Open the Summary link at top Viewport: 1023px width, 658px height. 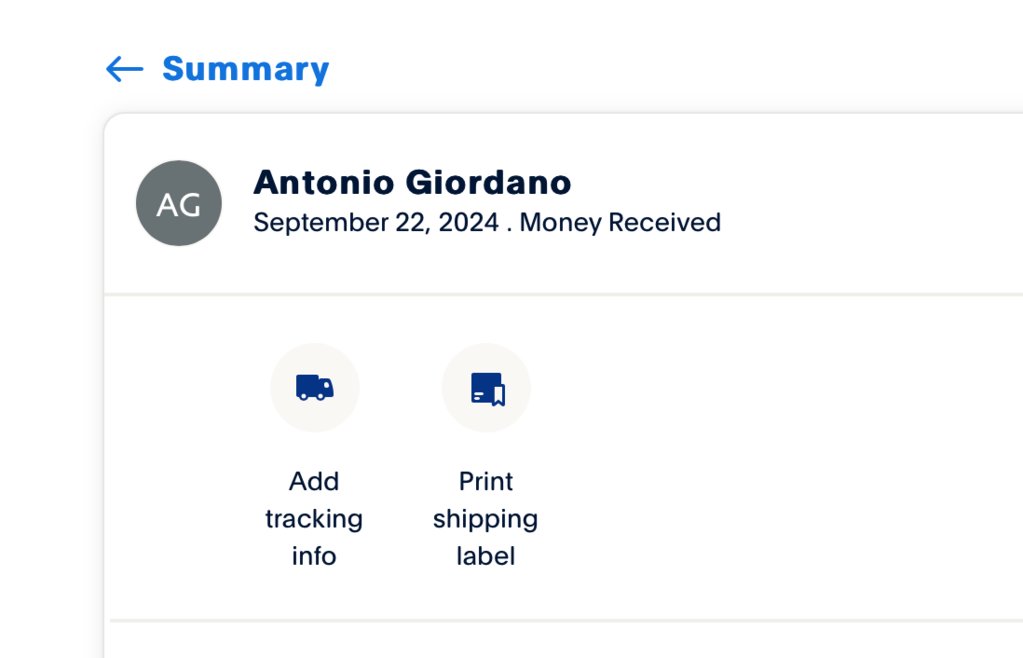coord(245,69)
